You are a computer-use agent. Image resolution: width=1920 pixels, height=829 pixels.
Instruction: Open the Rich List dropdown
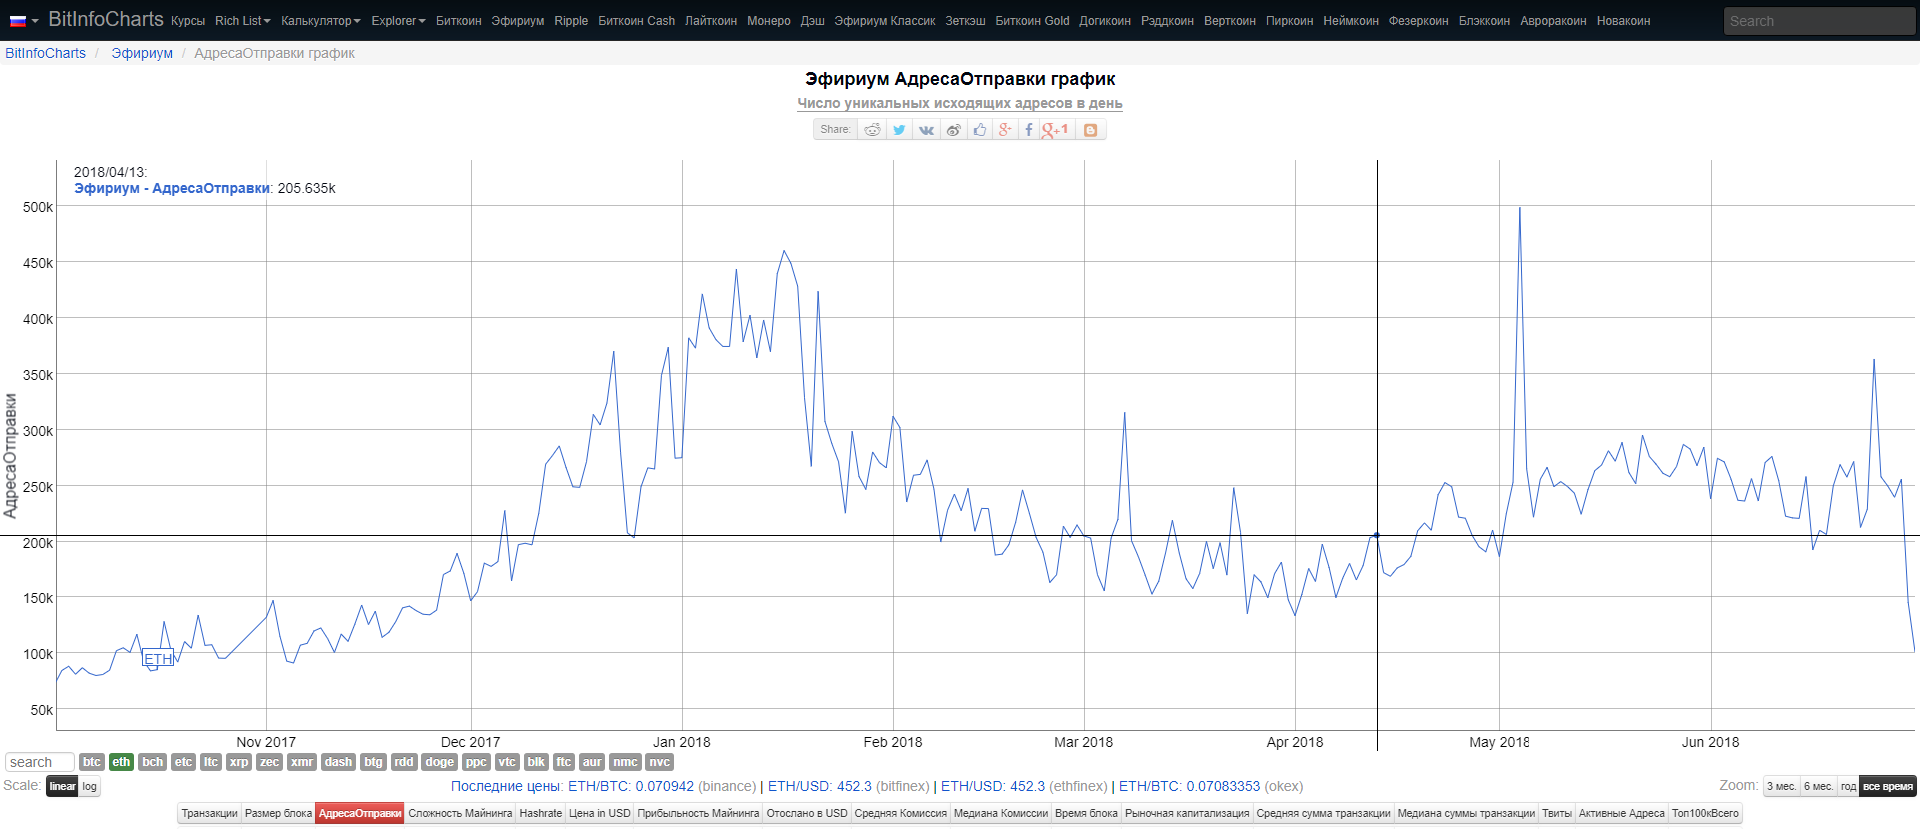pos(242,21)
